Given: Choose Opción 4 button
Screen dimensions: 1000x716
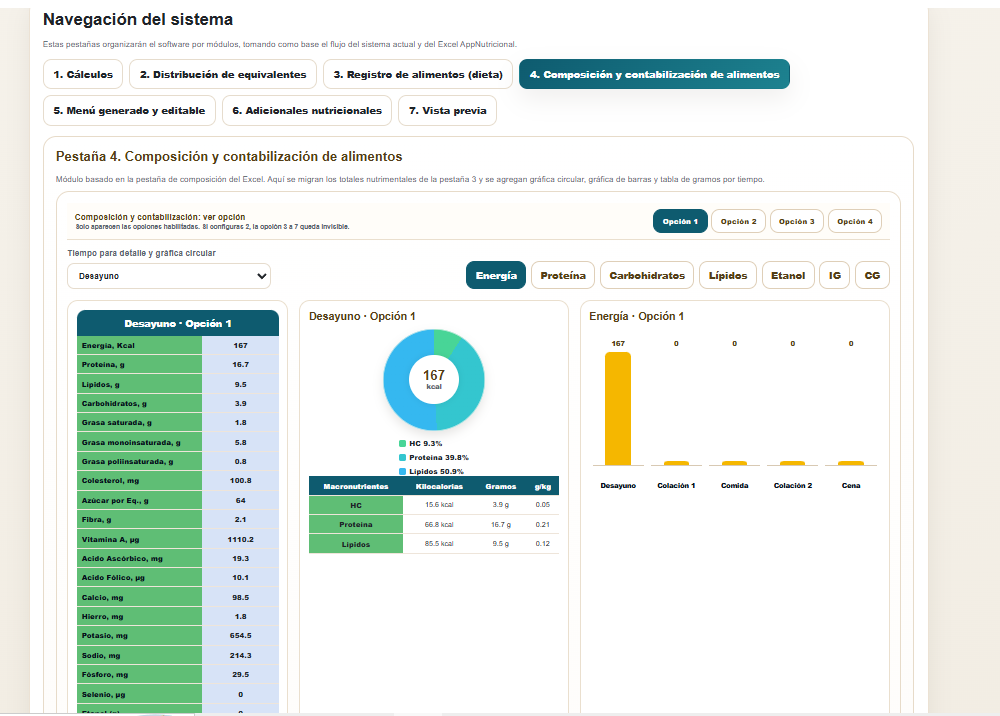Looking at the screenshot, I should (x=855, y=221).
